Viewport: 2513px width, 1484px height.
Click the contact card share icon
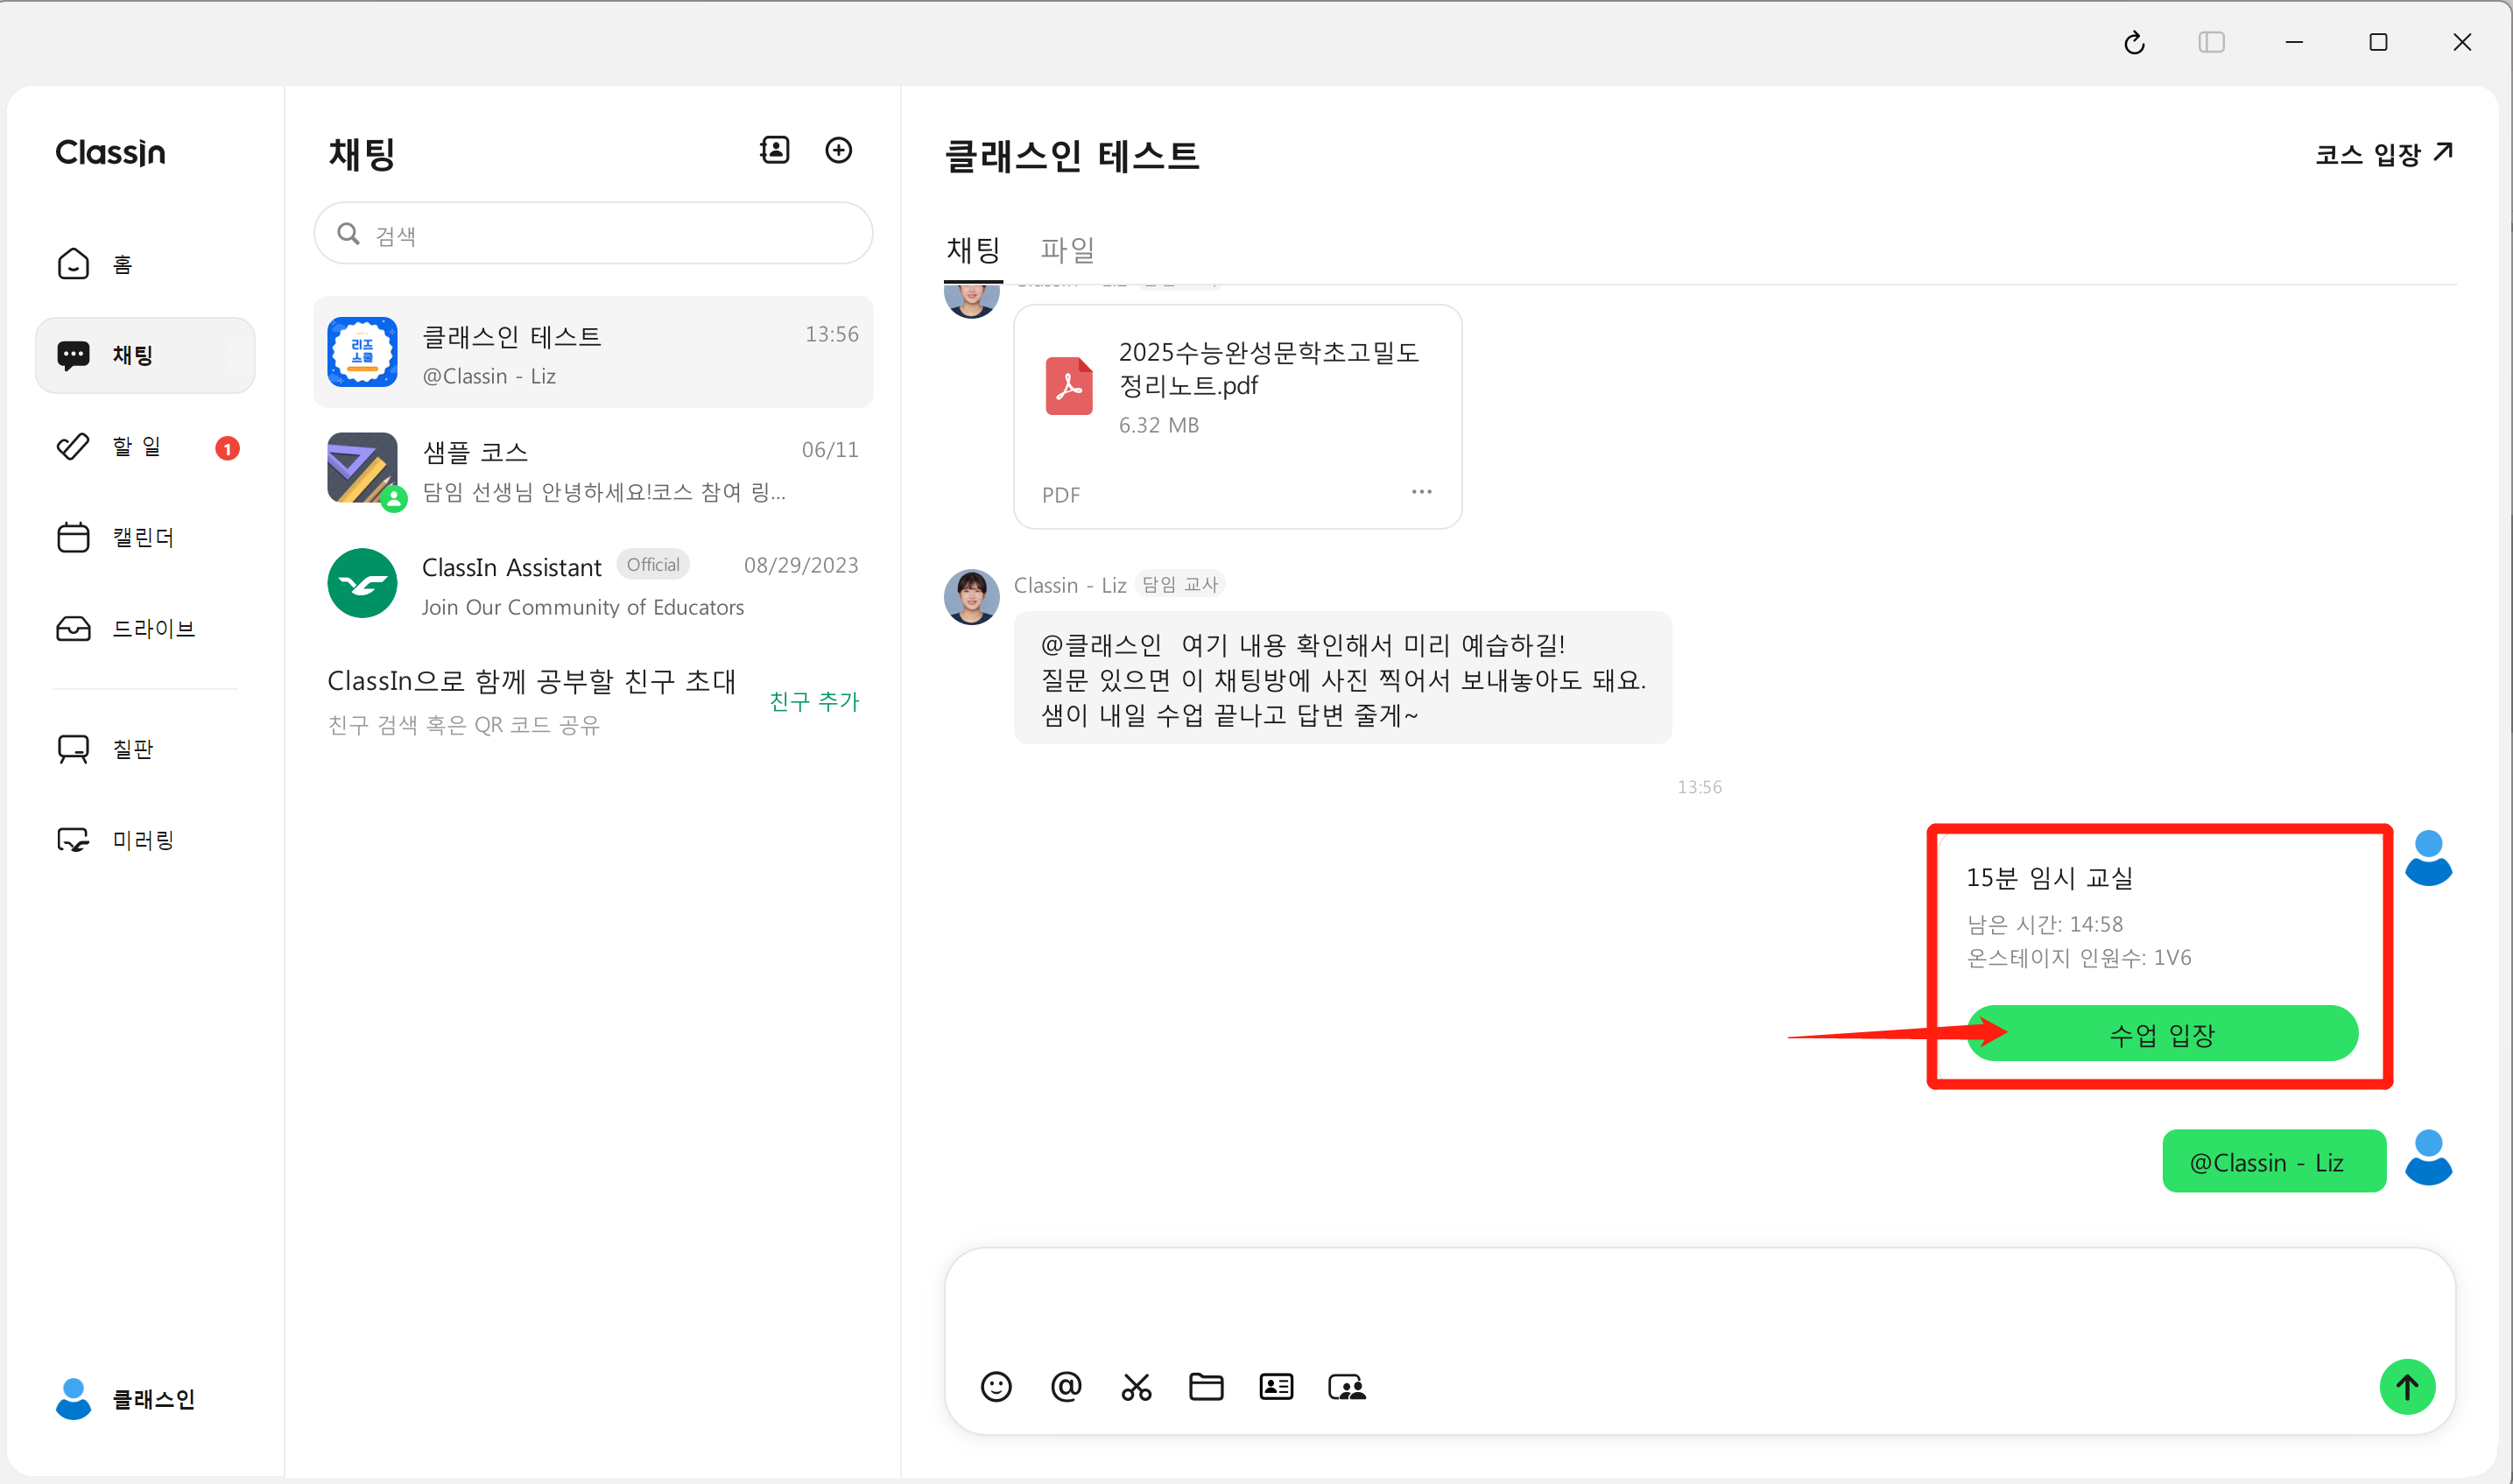(x=1276, y=1387)
